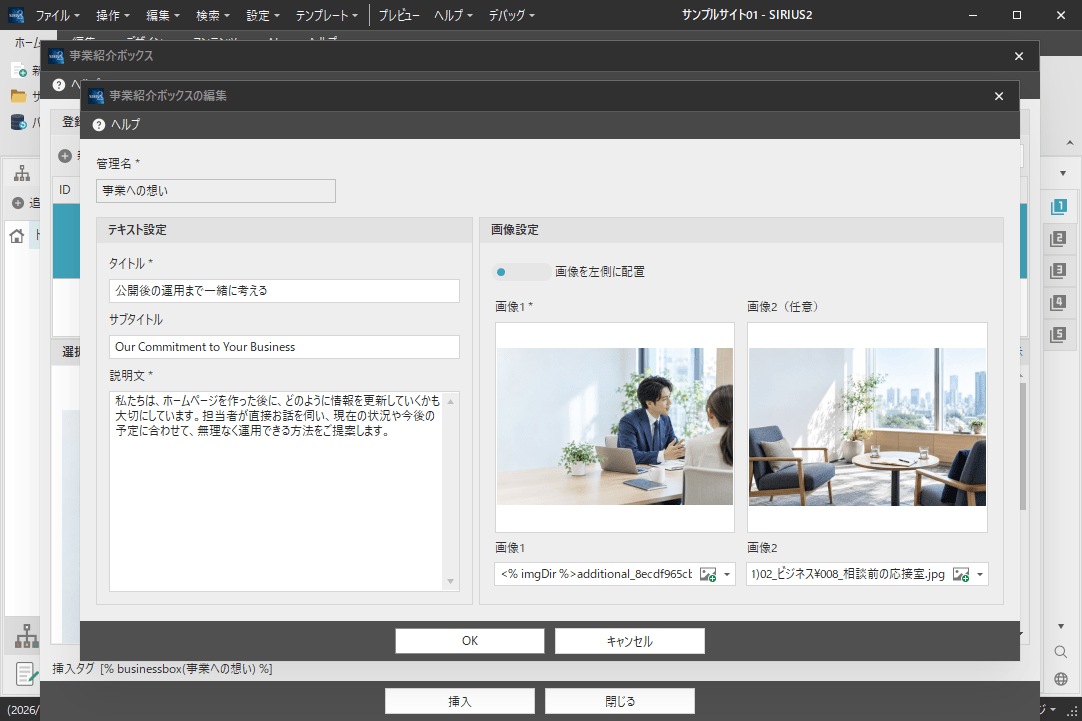
Task: Click キャンセル button
Action: 629,641
